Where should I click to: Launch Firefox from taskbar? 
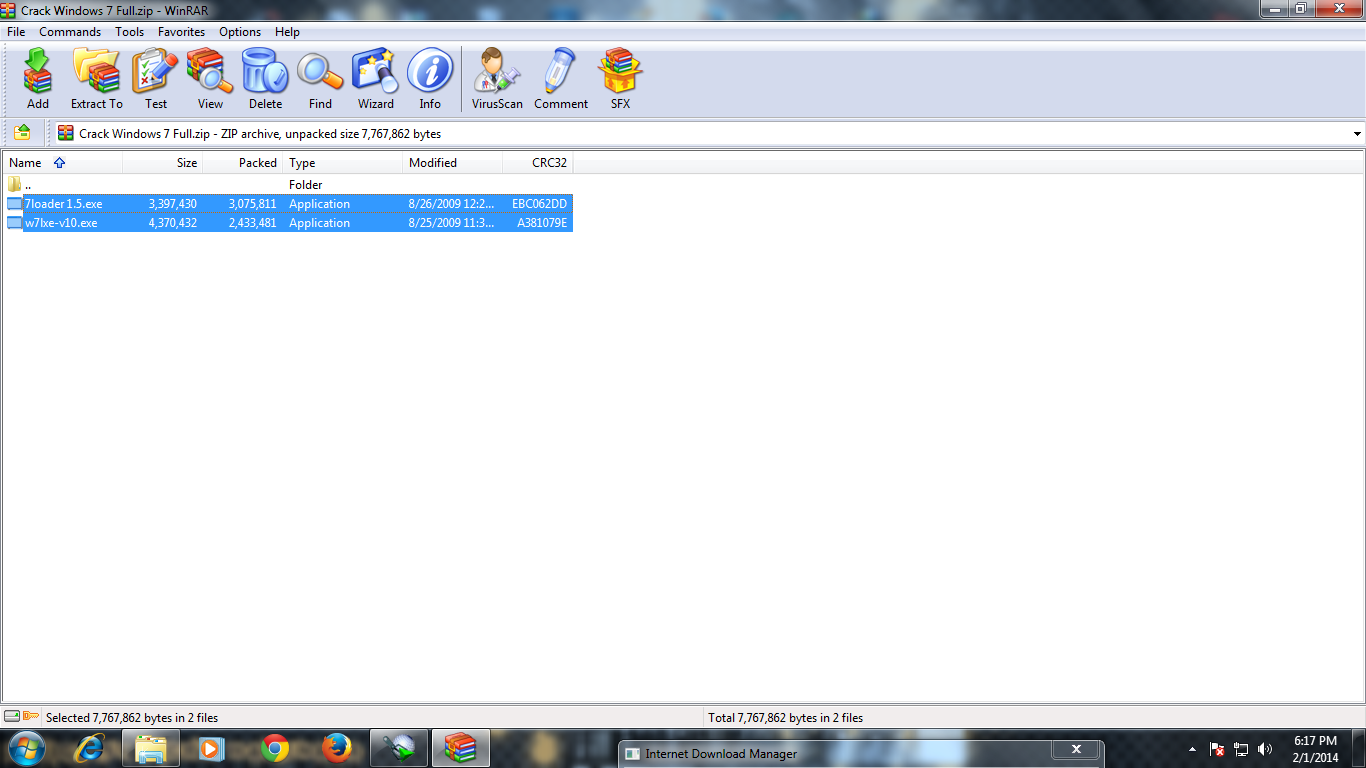click(x=337, y=748)
